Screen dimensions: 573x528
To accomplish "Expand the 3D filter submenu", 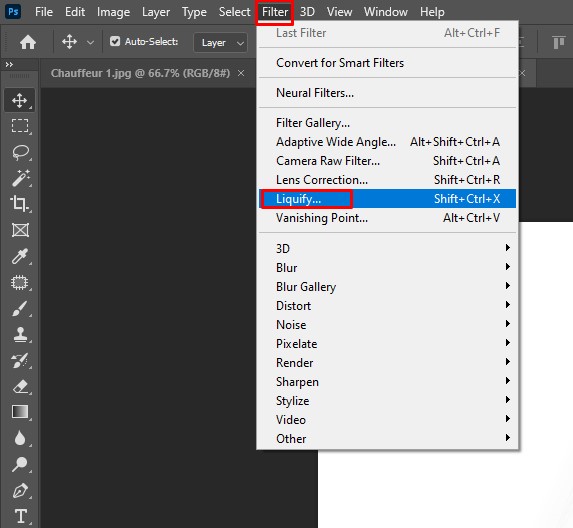I will click(387, 248).
